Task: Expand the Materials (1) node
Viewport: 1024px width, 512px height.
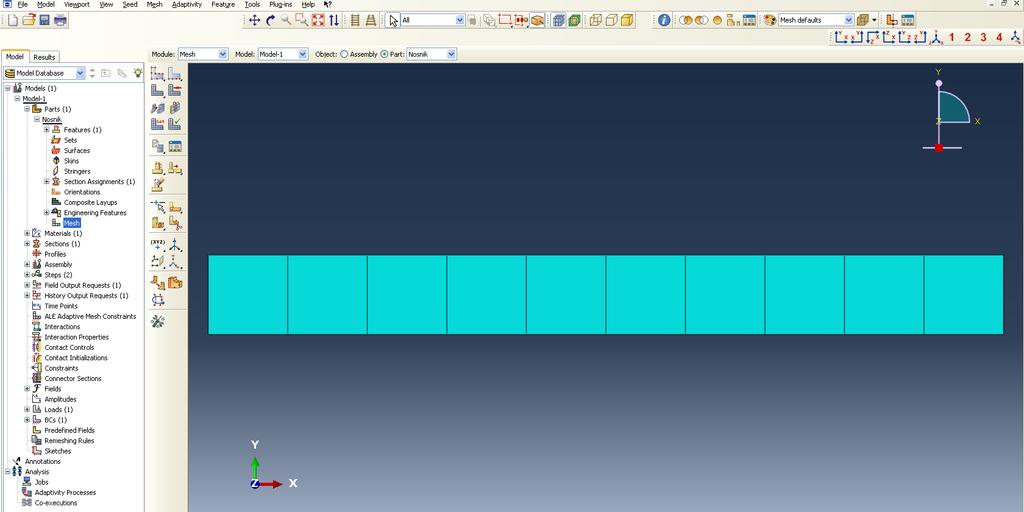Action: pos(27,233)
